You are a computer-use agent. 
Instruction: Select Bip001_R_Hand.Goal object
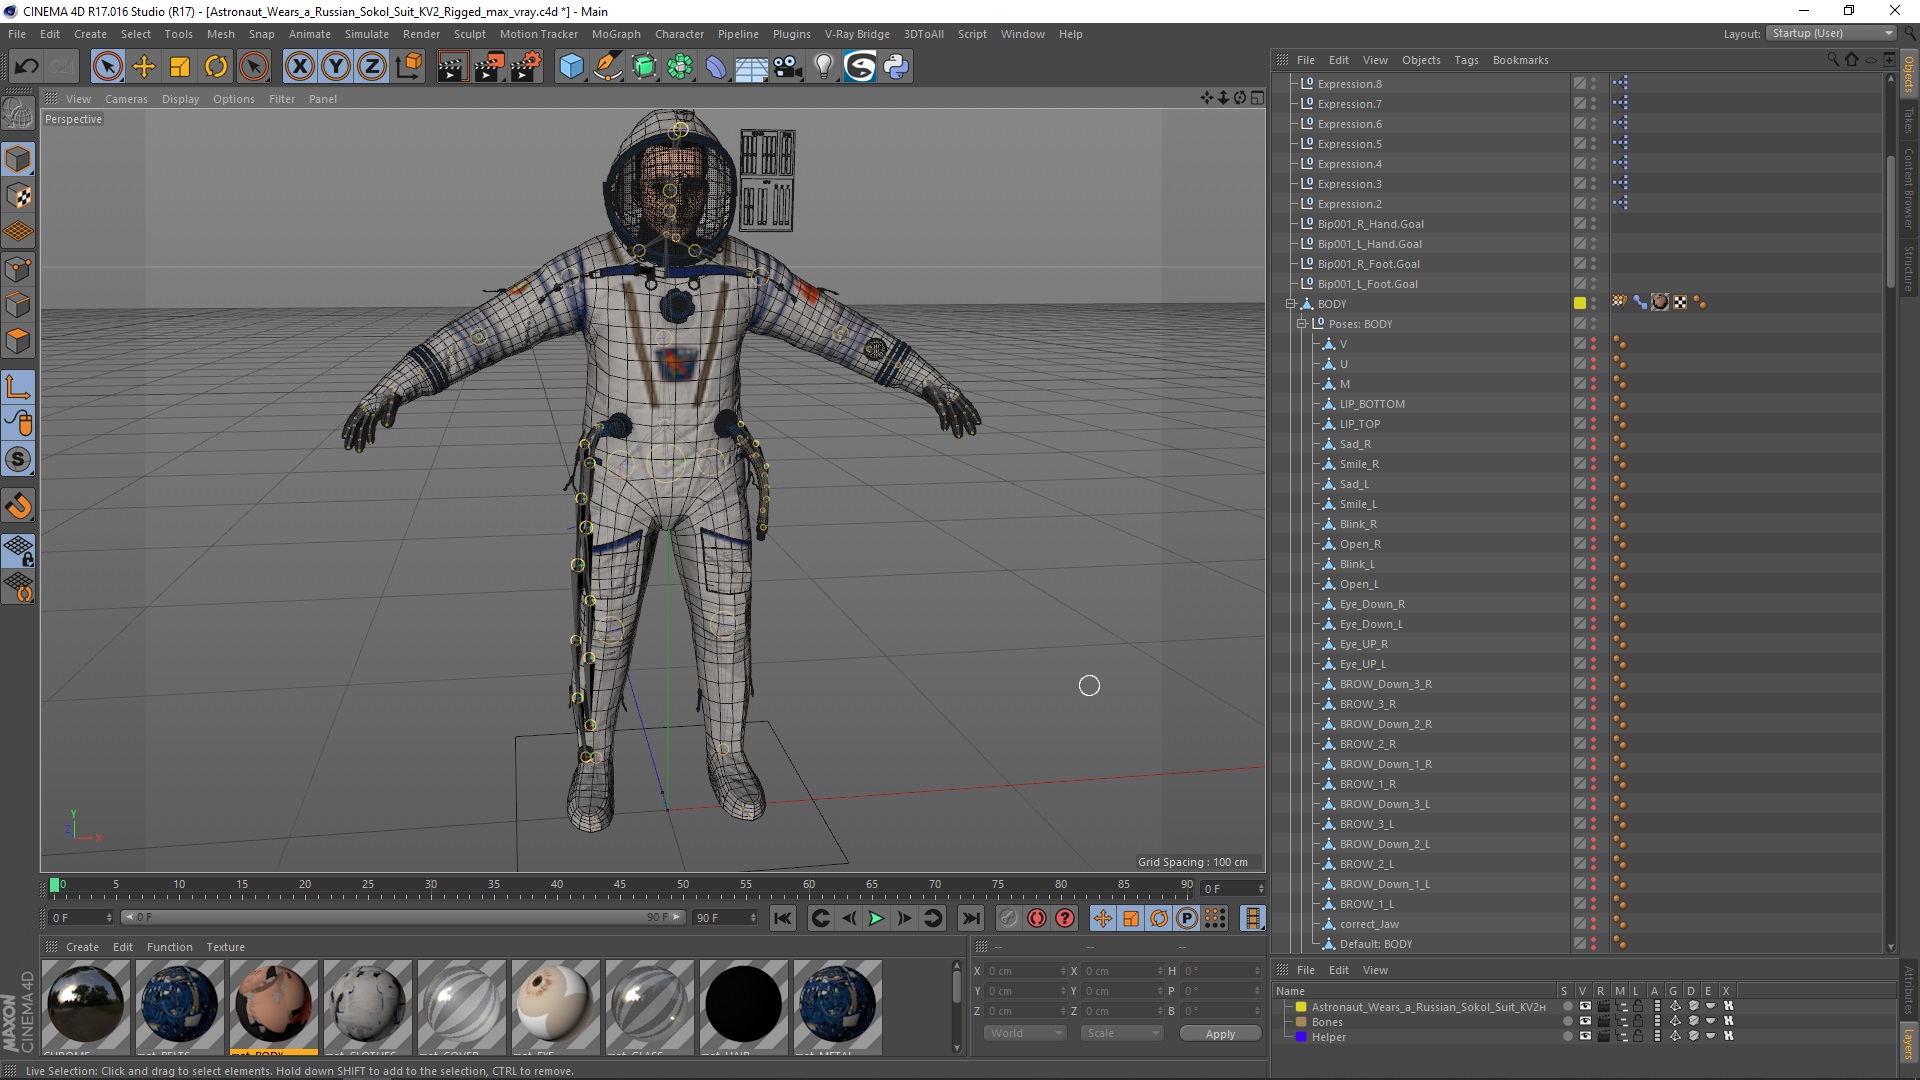(1370, 224)
